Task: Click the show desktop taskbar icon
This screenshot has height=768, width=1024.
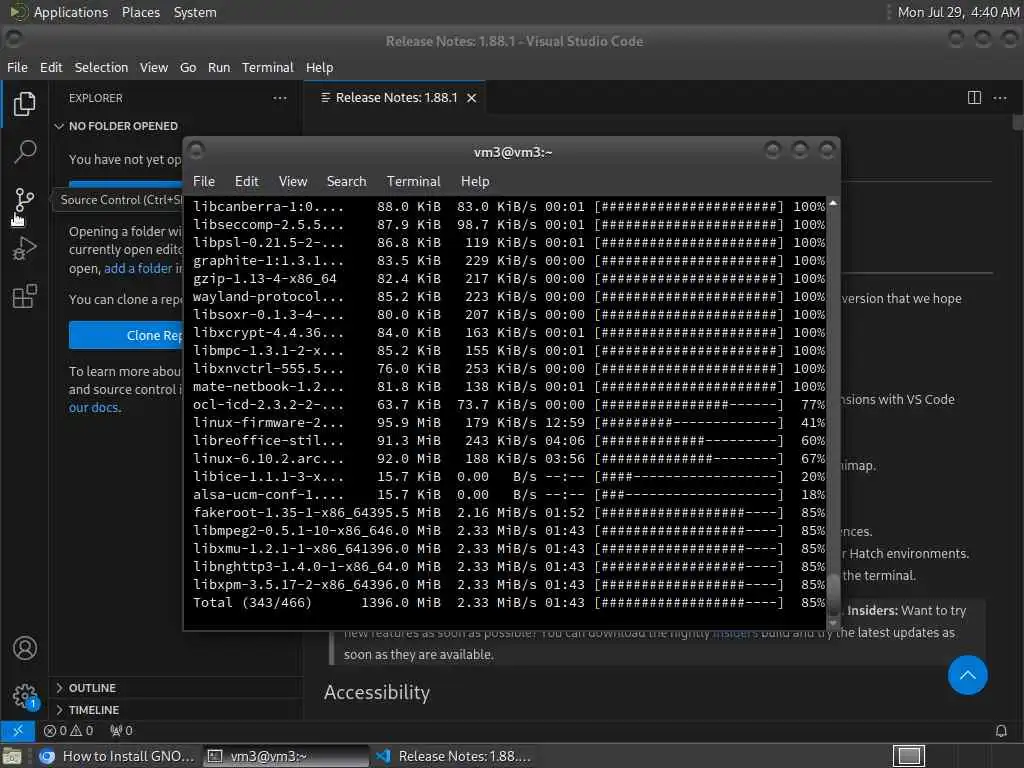Action: (x=12, y=756)
